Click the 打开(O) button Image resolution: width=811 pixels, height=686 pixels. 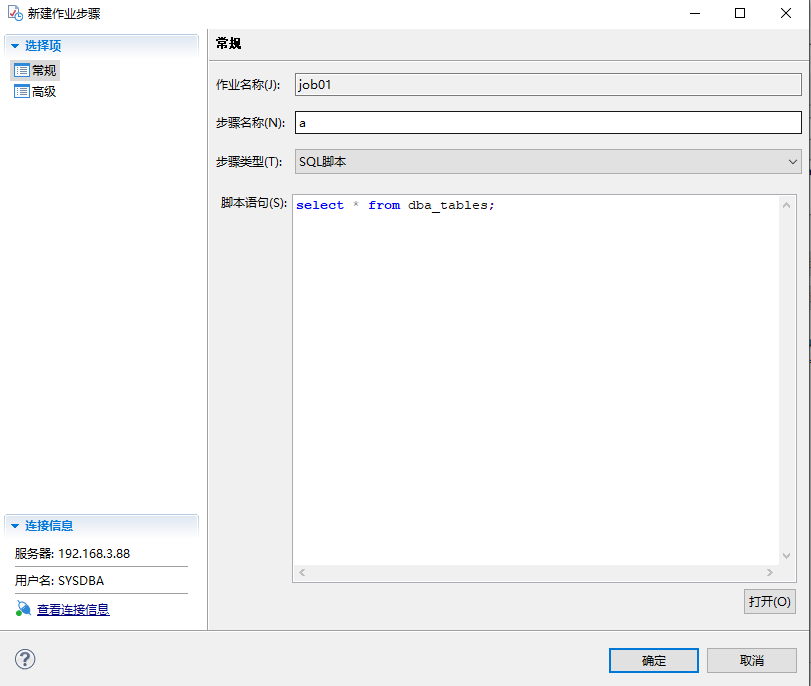[770, 602]
